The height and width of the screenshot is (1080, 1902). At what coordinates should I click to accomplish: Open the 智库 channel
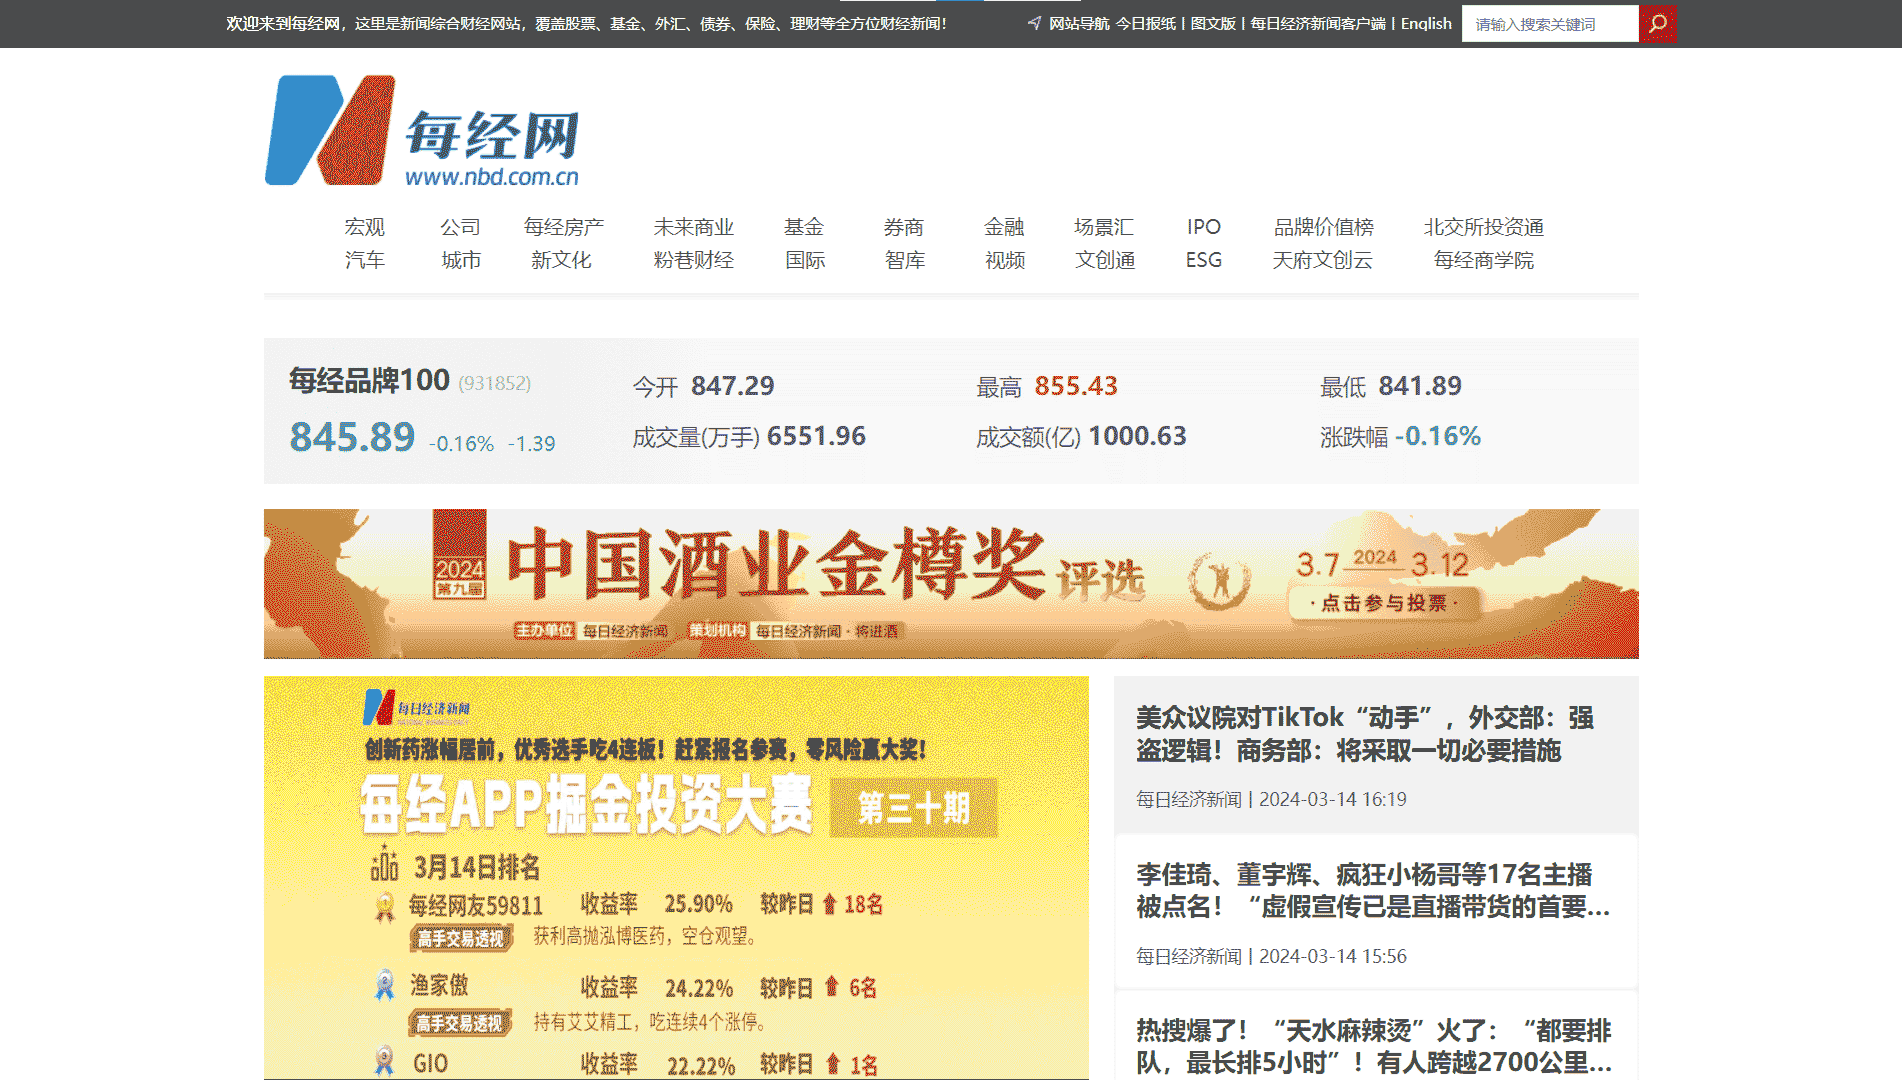[905, 260]
